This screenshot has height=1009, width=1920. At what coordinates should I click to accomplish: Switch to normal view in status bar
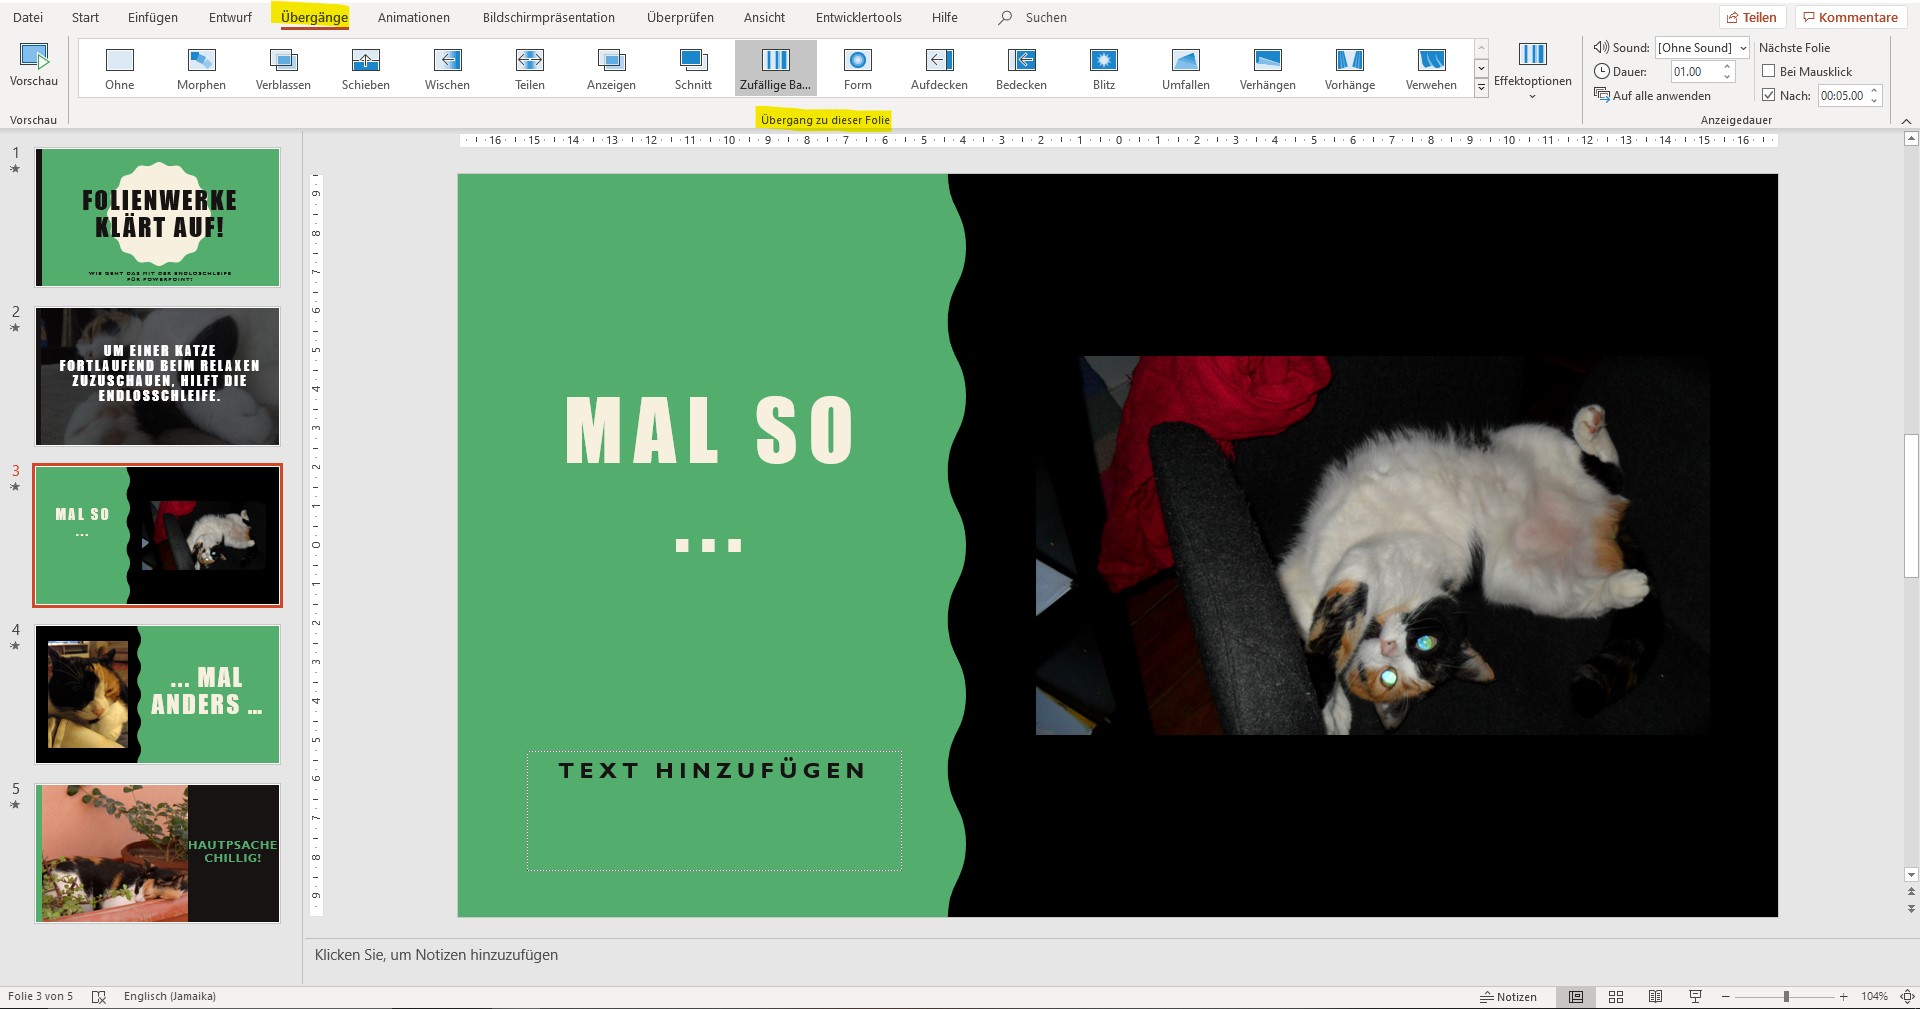click(x=1576, y=997)
